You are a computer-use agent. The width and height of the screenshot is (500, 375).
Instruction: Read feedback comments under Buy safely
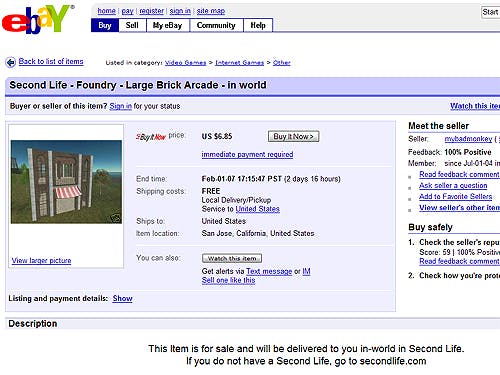click(459, 261)
